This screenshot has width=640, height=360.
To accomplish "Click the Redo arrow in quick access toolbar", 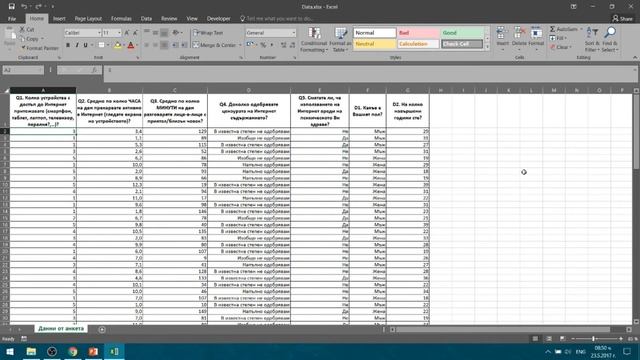I will [x=38, y=6].
